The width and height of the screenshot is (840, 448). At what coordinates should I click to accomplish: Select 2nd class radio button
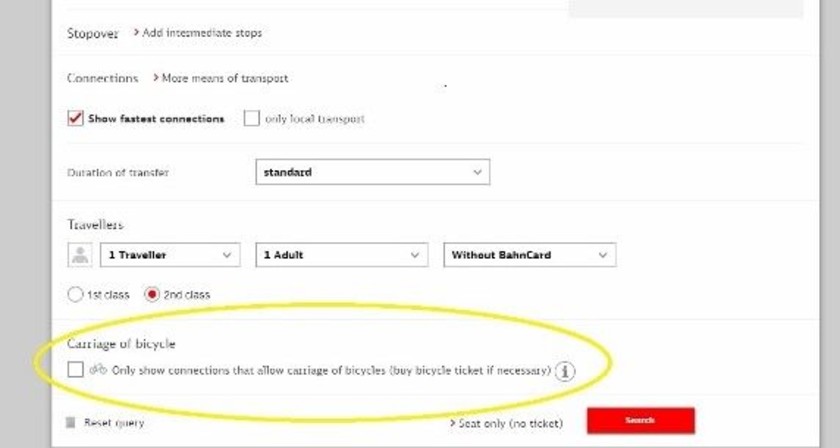[x=153, y=295]
